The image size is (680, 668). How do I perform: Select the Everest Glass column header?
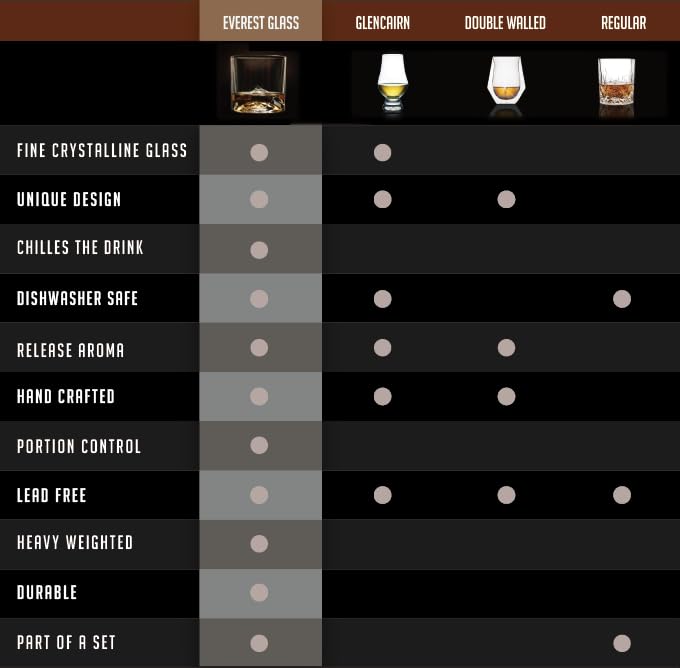click(x=260, y=22)
